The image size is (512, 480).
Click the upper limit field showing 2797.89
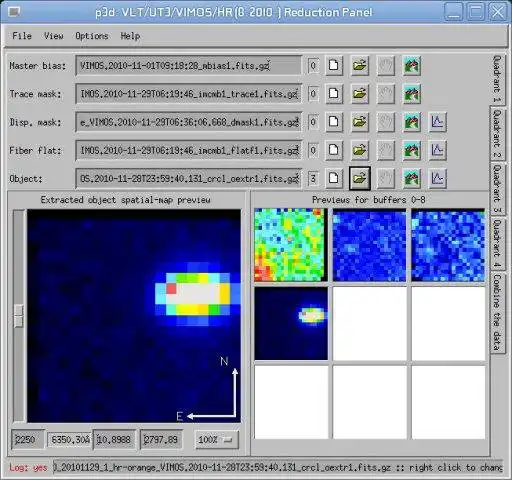[x=161, y=440]
